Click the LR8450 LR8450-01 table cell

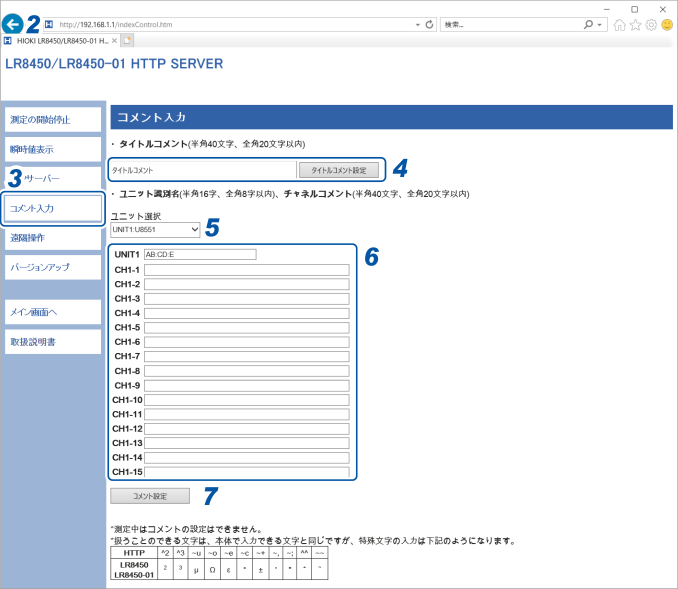(134, 570)
